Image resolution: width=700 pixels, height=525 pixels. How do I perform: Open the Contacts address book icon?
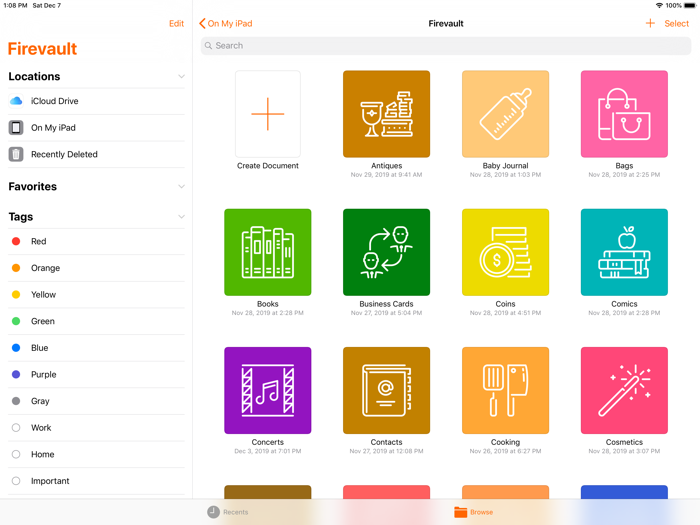(386, 390)
